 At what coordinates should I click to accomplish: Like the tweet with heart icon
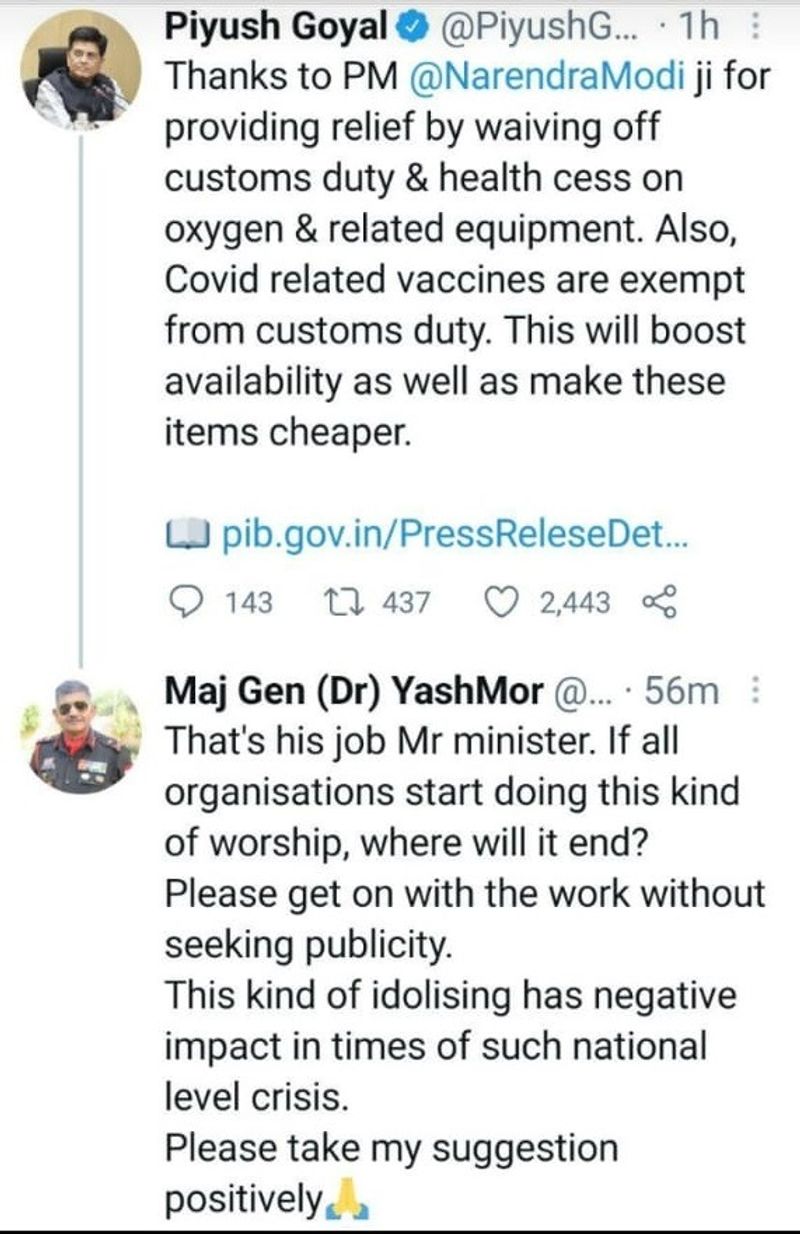pyautogui.click(x=498, y=601)
